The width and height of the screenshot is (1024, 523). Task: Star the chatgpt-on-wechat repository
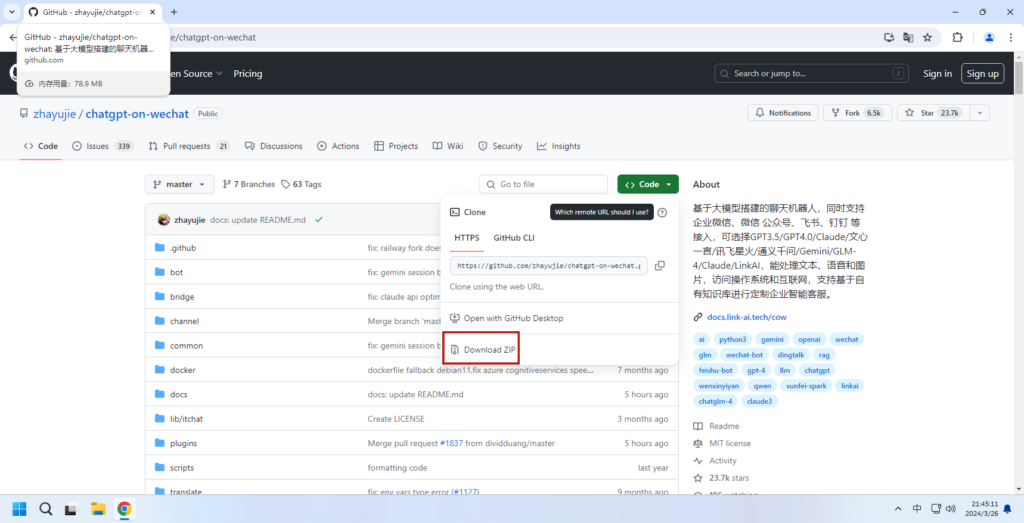tap(934, 113)
